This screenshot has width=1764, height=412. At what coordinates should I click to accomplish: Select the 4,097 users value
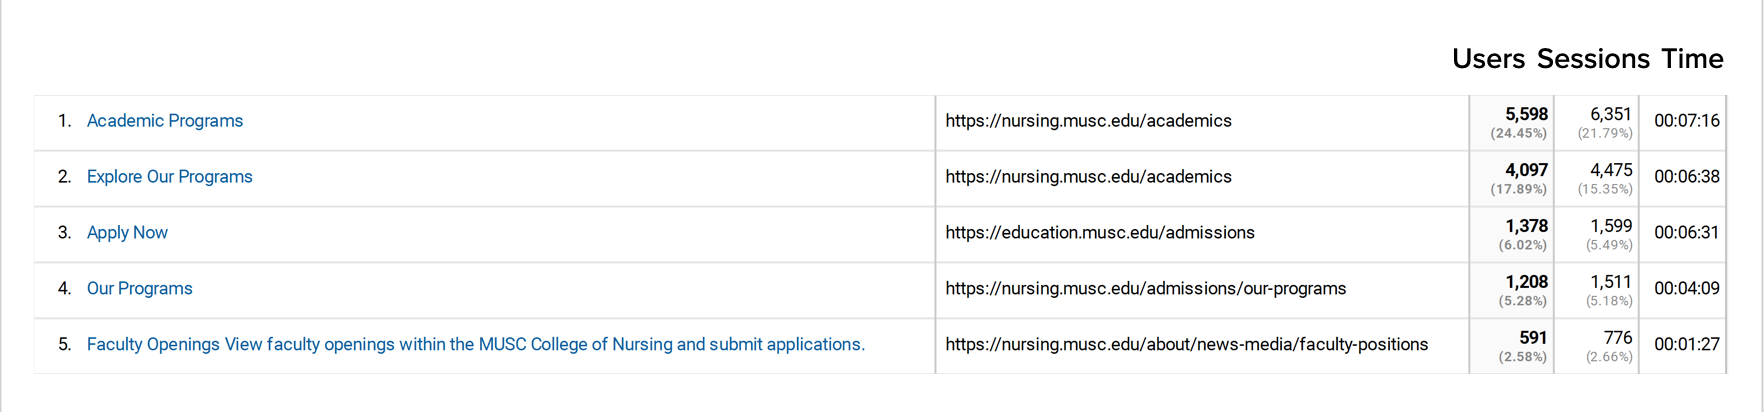pyautogui.click(x=1526, y=171)
